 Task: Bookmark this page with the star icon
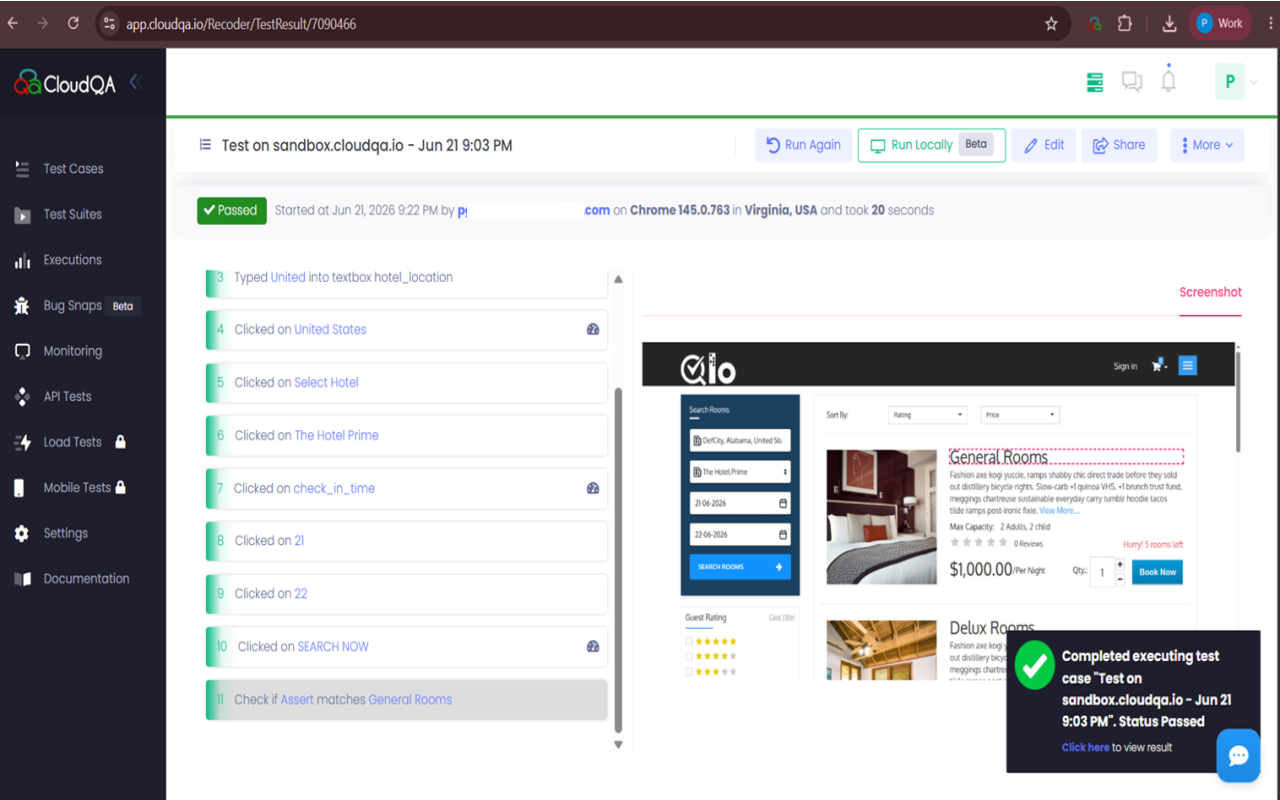[x=1051, y=24]
